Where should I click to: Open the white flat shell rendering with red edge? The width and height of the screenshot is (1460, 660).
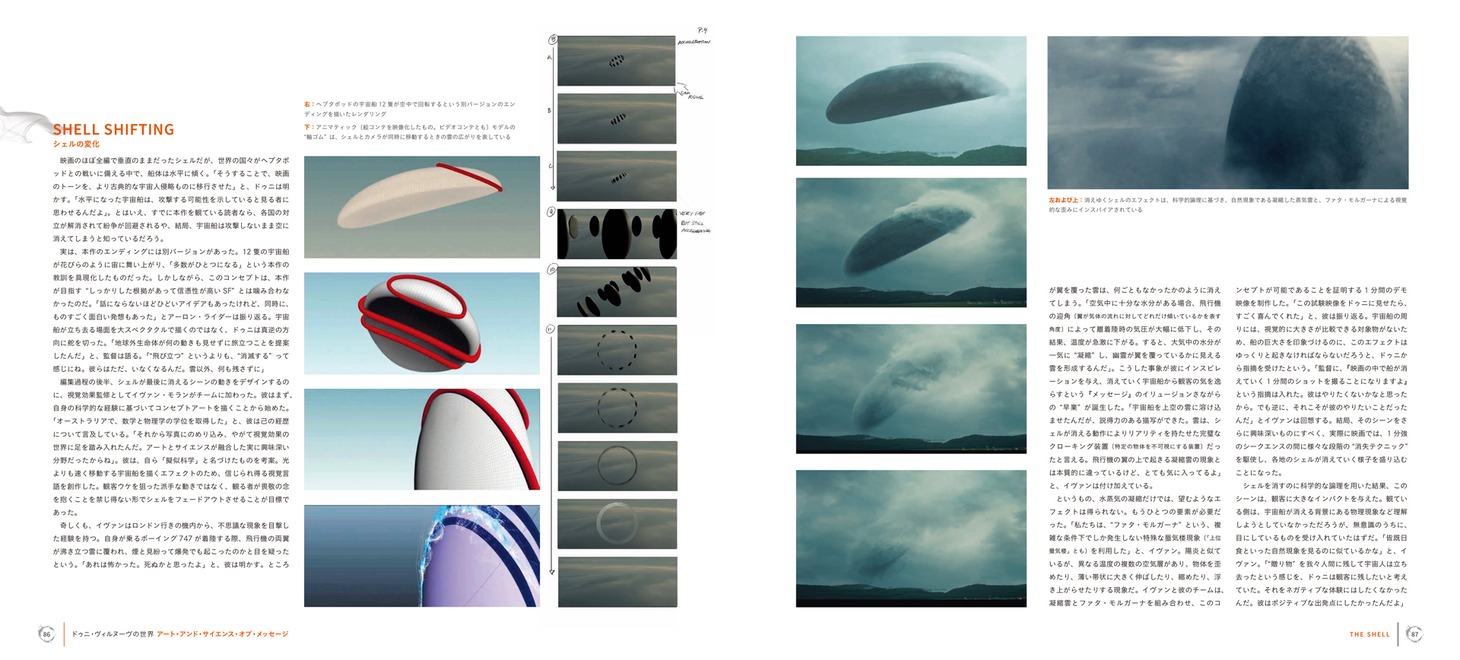[x=420, y=205]
